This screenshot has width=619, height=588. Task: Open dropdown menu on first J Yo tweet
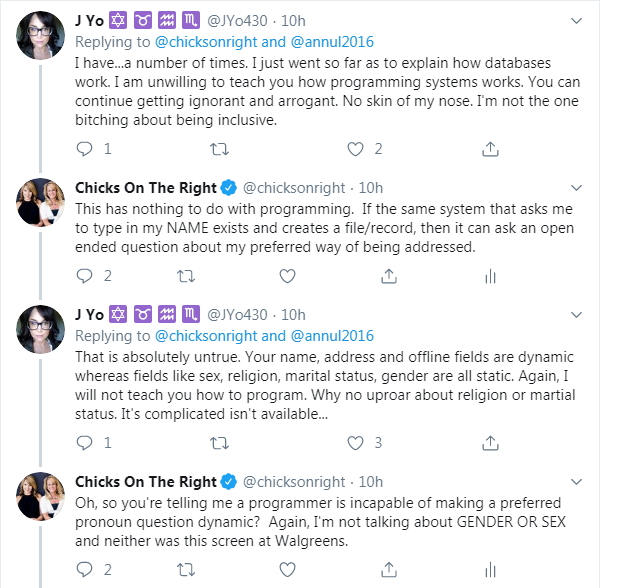point(575,19)
